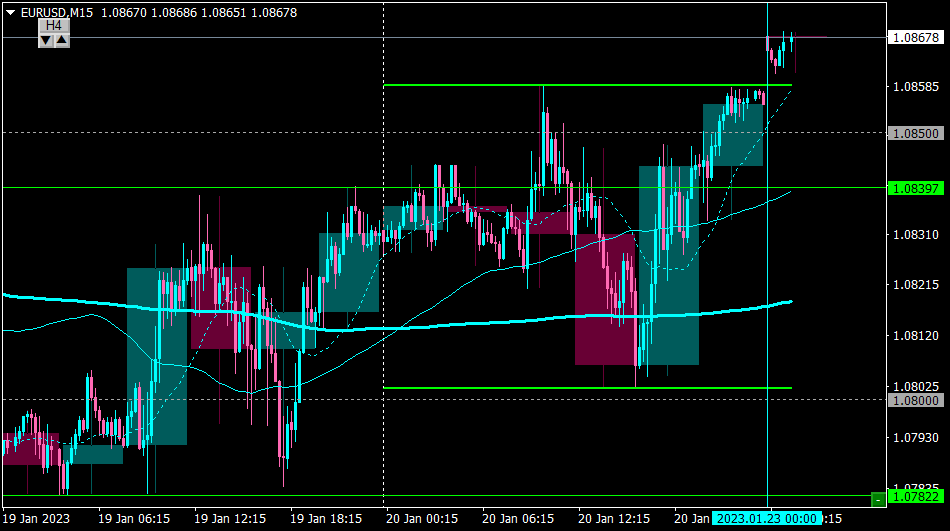Click the 20 Jan 06:15 time label
The width and height of the screenshot is (950, 531).
pos(518,519)
